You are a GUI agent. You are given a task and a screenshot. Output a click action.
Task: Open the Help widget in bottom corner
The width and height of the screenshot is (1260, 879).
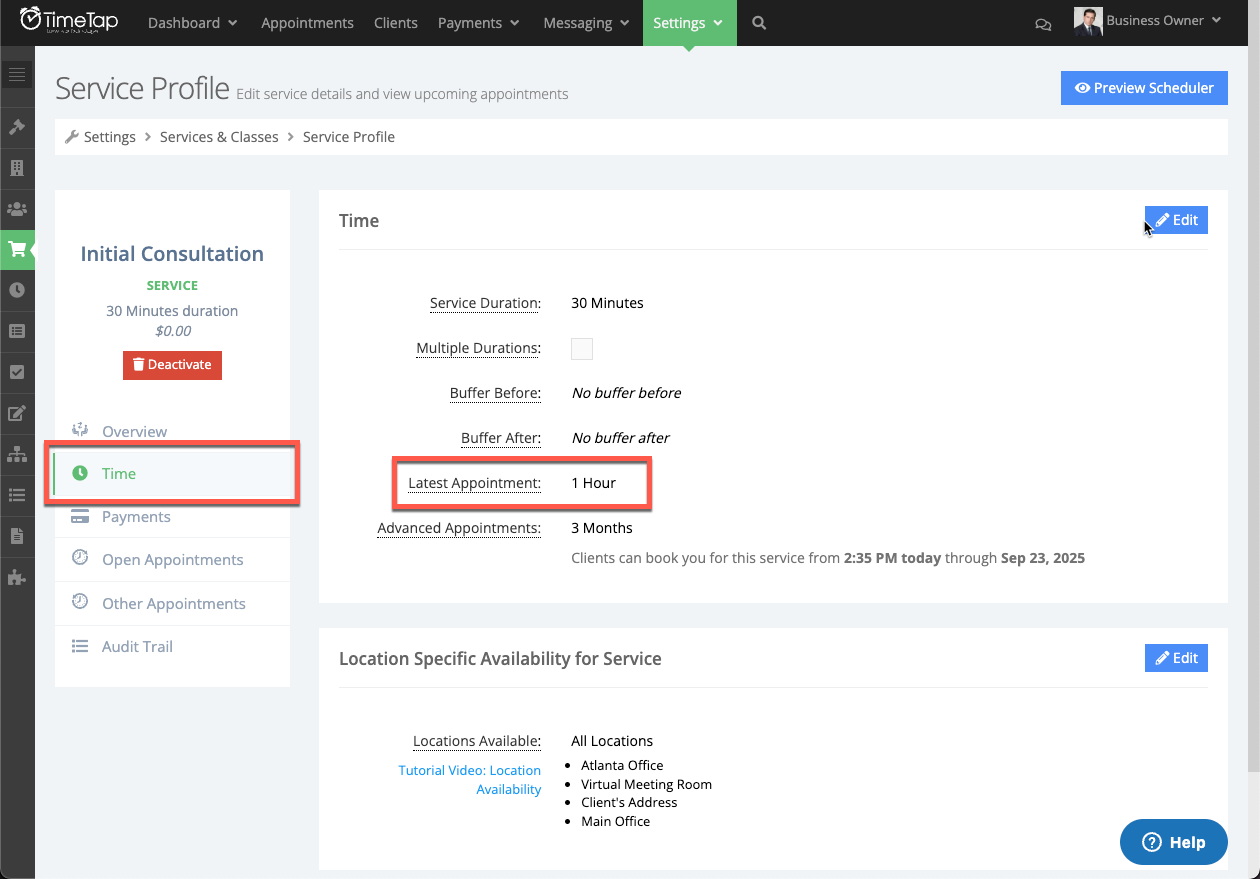coord(1173,842)
